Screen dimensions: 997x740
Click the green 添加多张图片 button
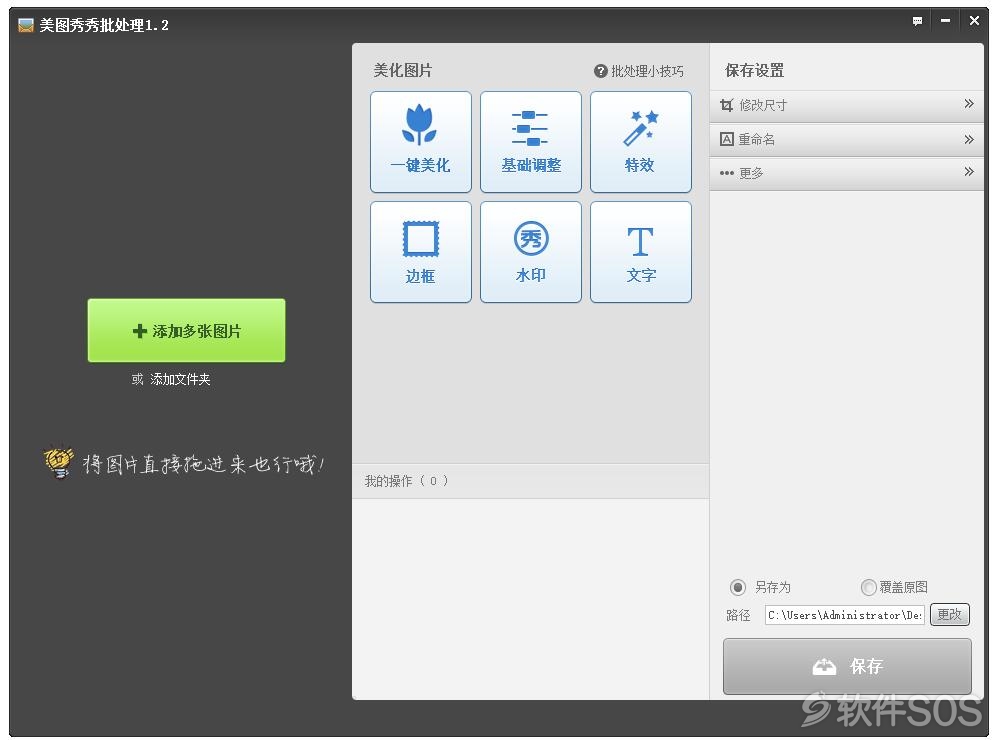pos(186,331)
